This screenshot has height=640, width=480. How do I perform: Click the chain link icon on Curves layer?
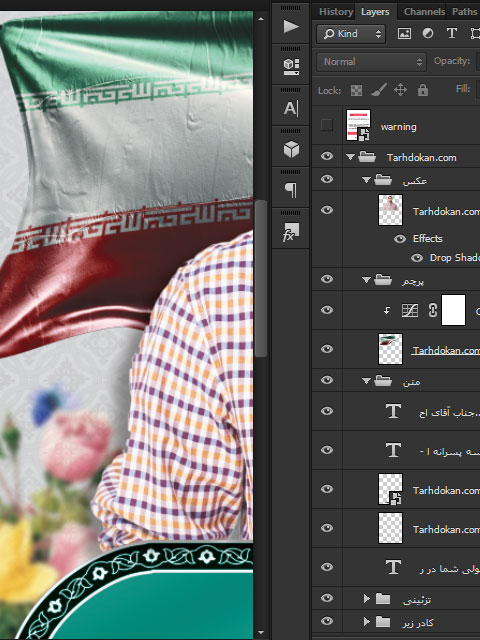click(433, 311)
